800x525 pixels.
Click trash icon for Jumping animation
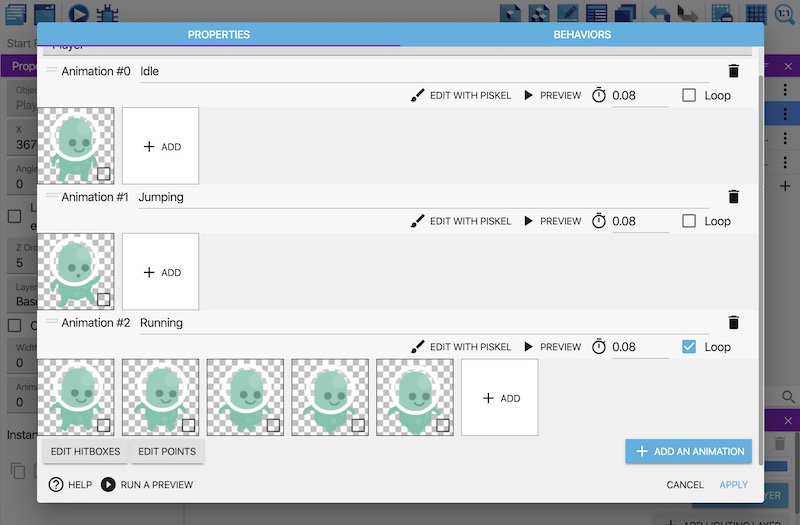(733, 197)
